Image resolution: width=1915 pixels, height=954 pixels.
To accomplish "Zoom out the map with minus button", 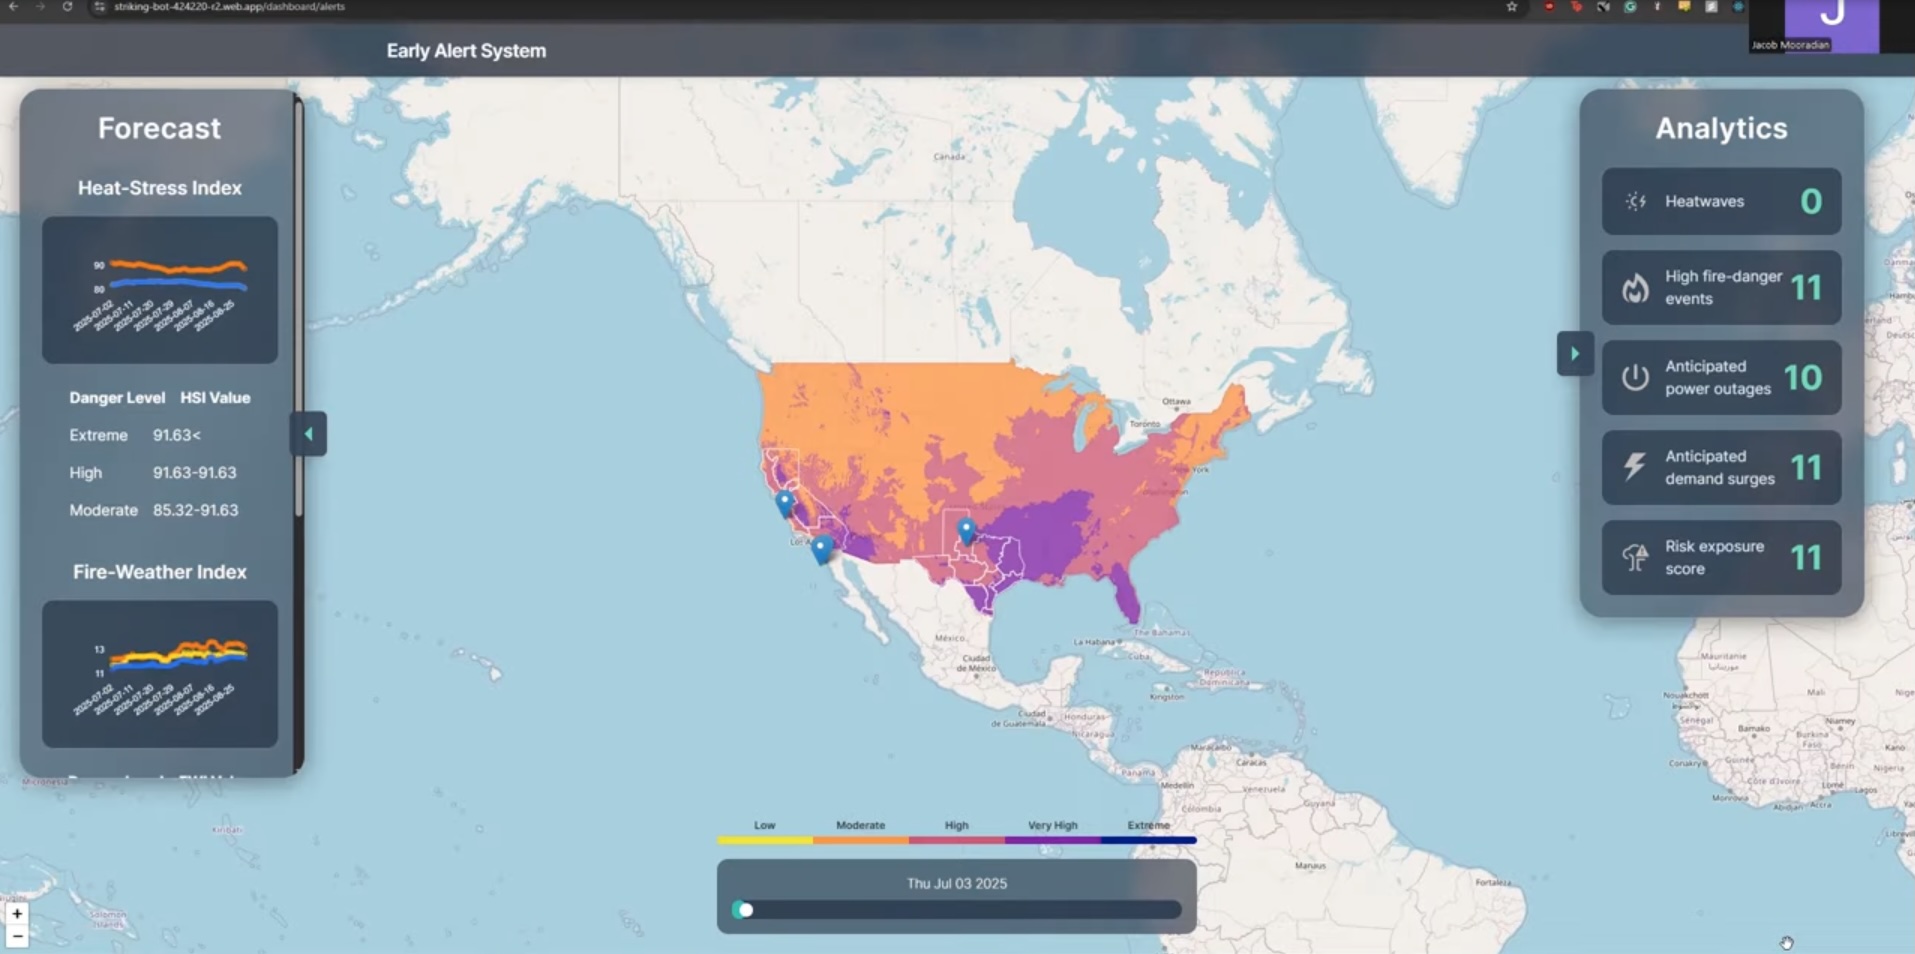I will pyautogui.click(x=16, y=936).
